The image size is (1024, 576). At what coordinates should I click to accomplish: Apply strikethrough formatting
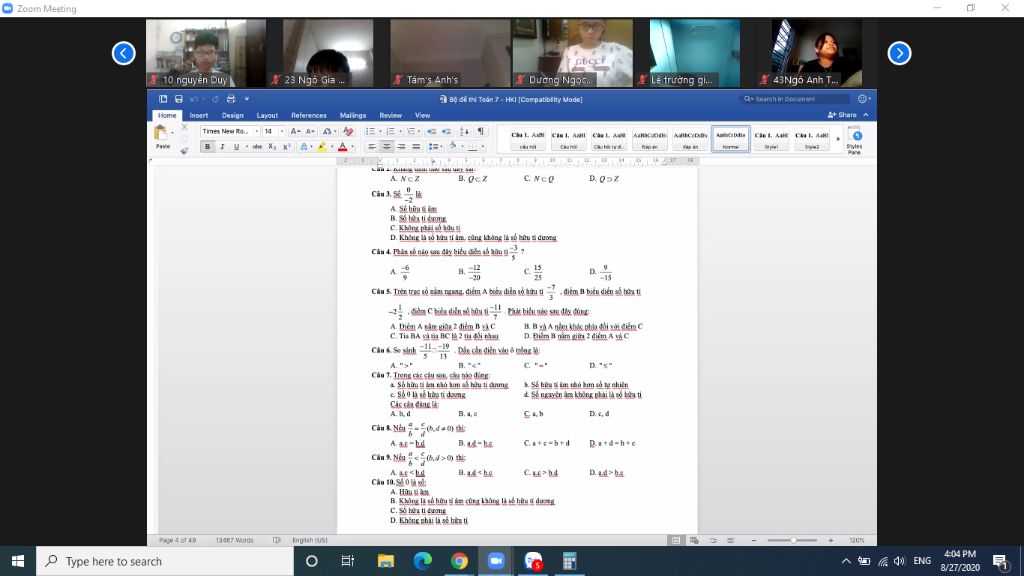[x=257, y=147]
